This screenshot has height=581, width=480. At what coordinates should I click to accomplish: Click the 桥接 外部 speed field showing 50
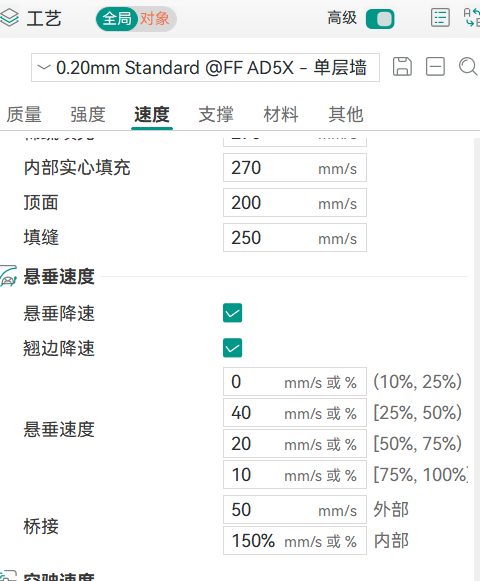(x=295, y=509)
